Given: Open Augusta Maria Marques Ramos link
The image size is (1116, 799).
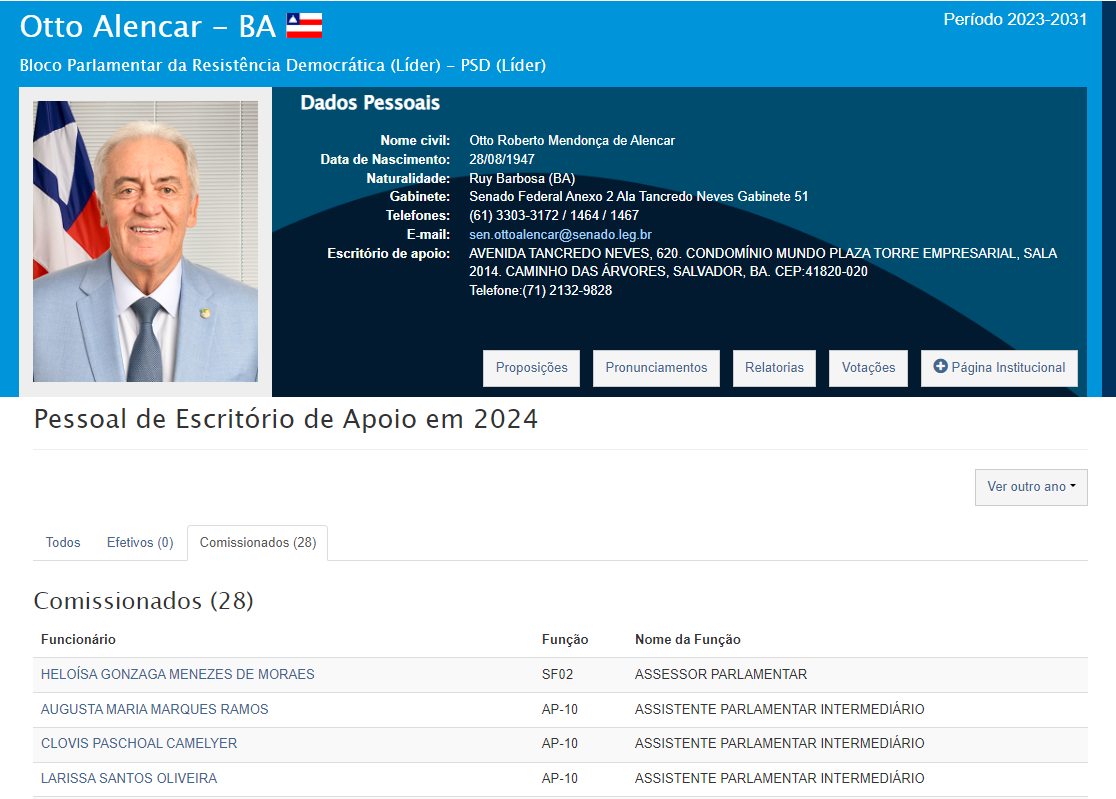Looking at the screenshot, I should pos(154,710).
